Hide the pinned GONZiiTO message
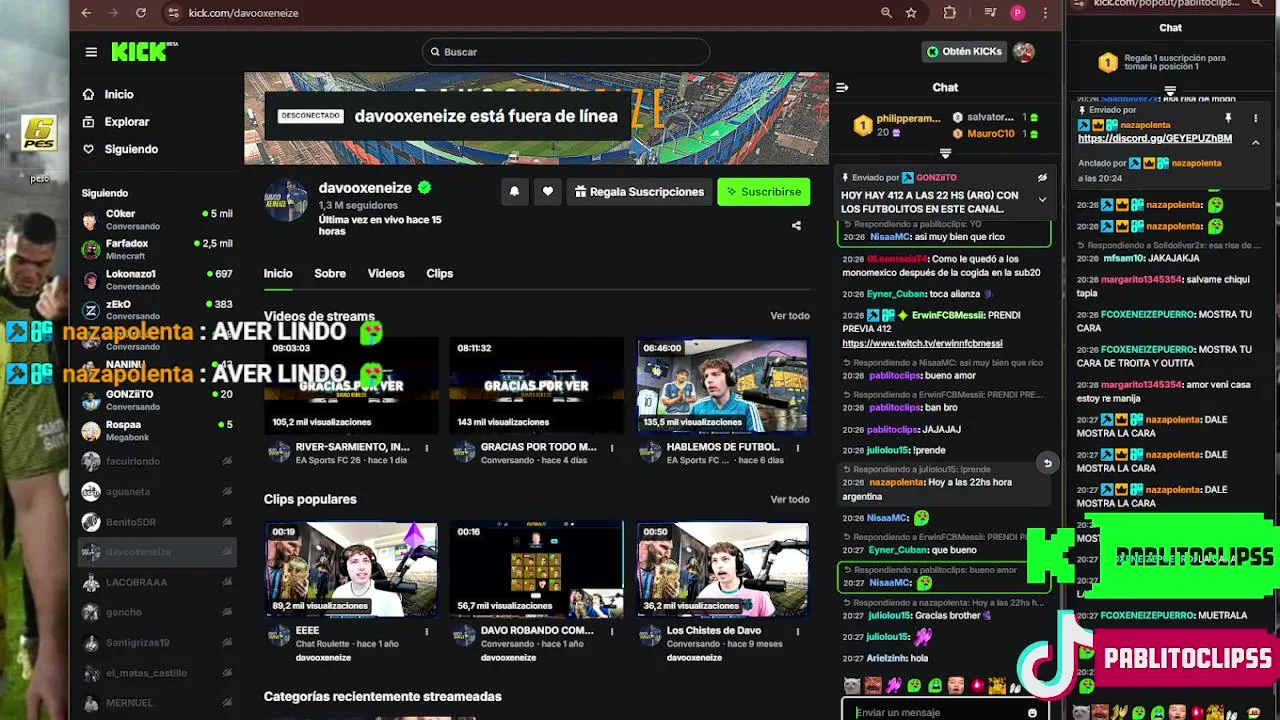The image size is (1280, 720). coord(1042,178)
